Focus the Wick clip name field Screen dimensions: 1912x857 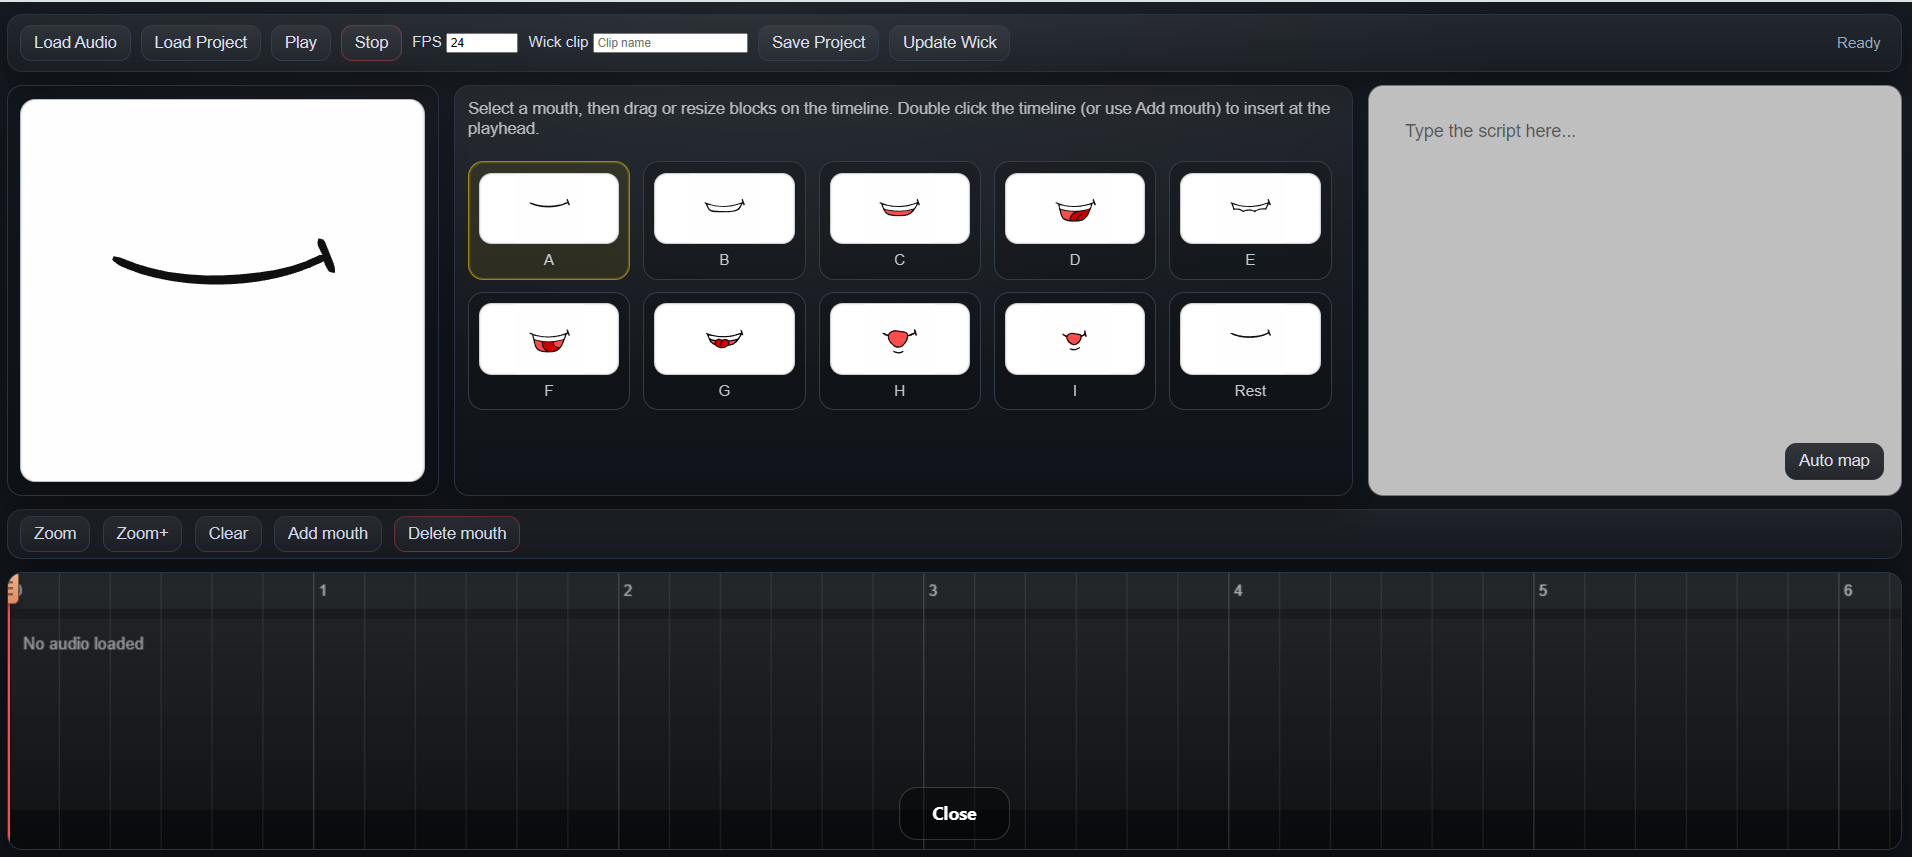[x=670, y=43]
